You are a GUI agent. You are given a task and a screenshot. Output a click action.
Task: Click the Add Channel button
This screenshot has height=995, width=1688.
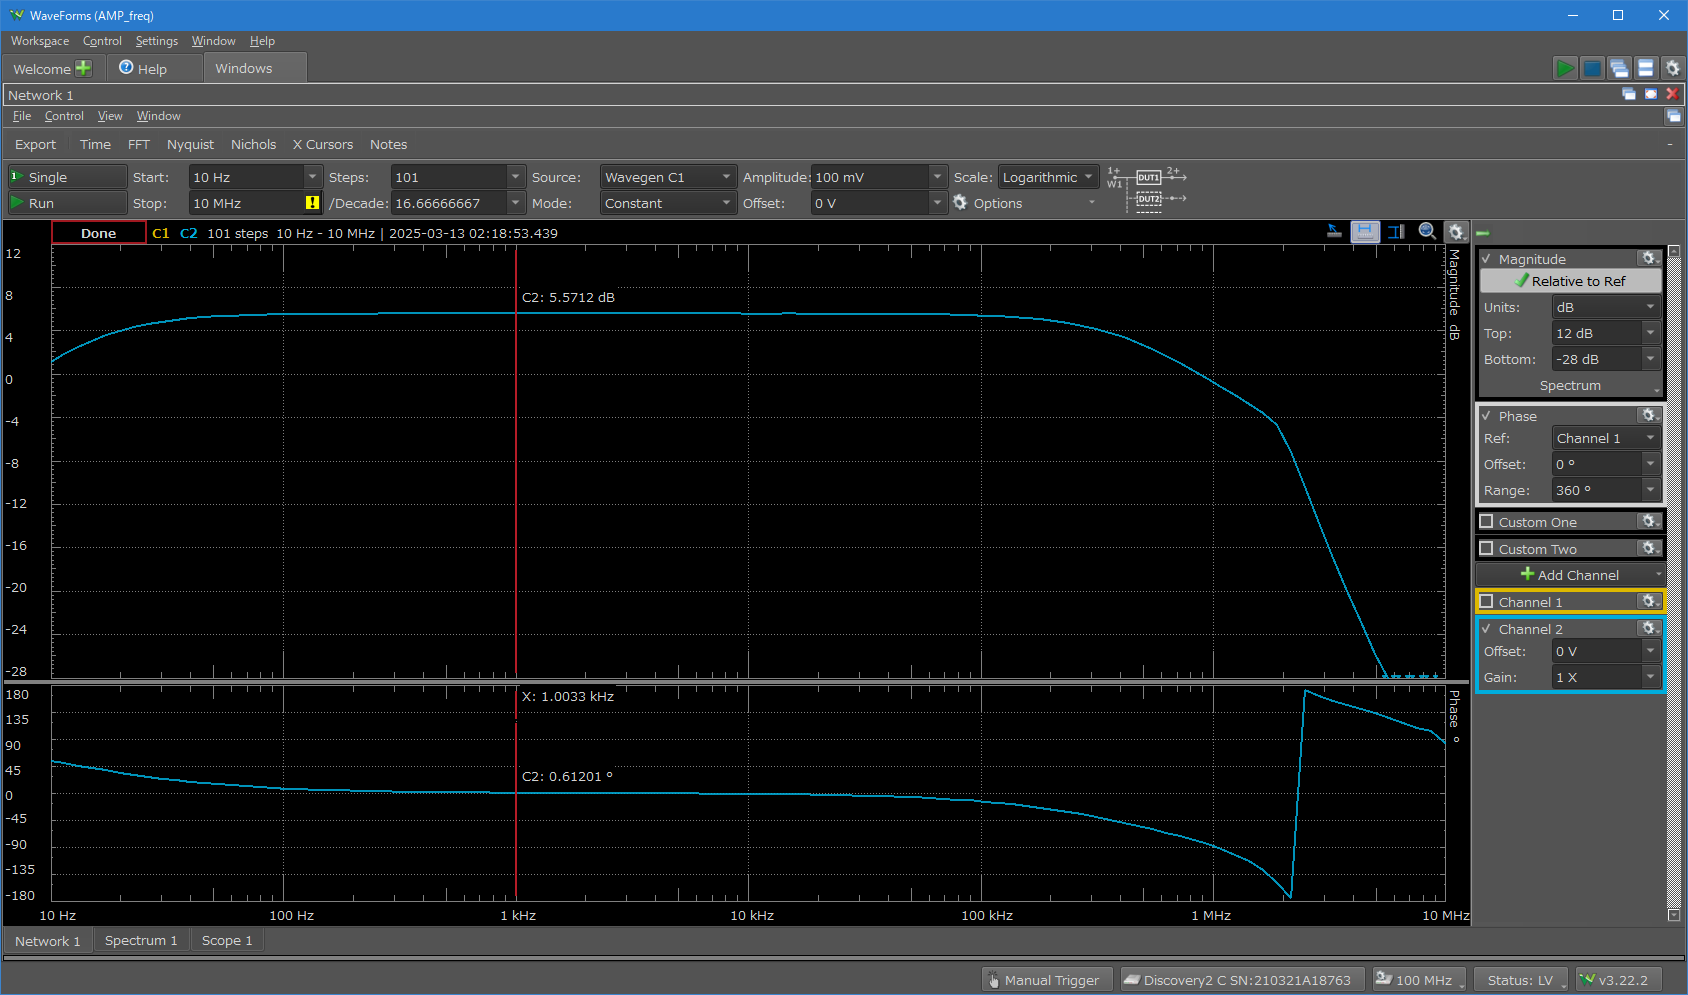pyautogui.click(x=1569, y=575)
